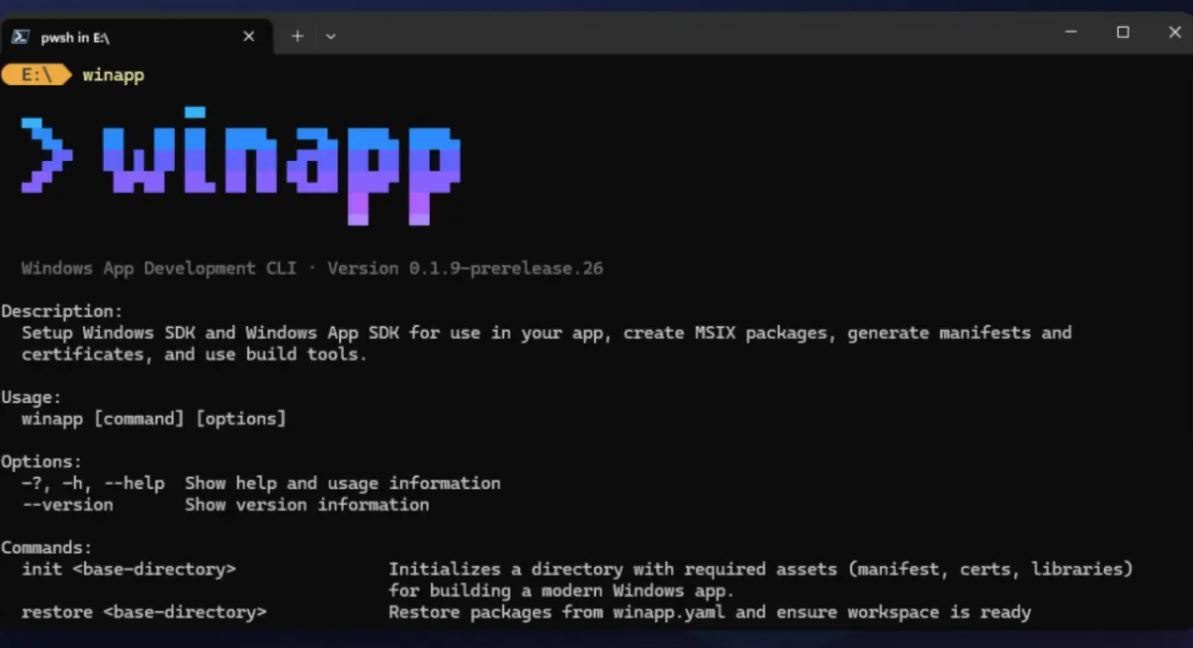Screen dimensions: 1193x648
Task: Click 'certificates, and use build tools.' line
Action: coord(194,354)
